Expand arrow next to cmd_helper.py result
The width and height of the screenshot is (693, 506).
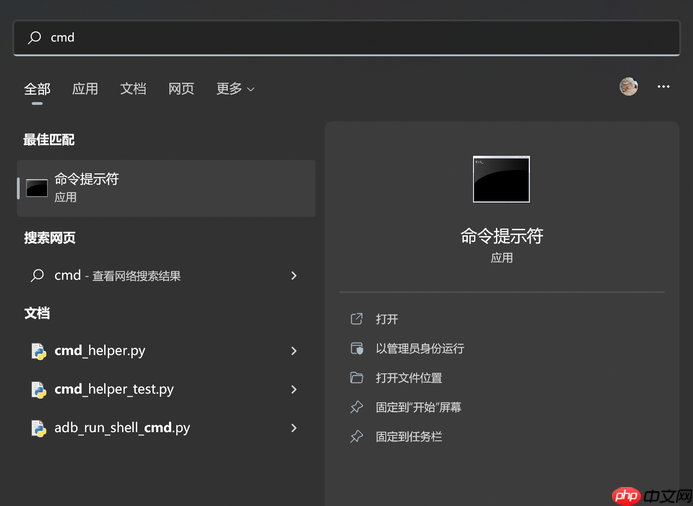[293, 351]
